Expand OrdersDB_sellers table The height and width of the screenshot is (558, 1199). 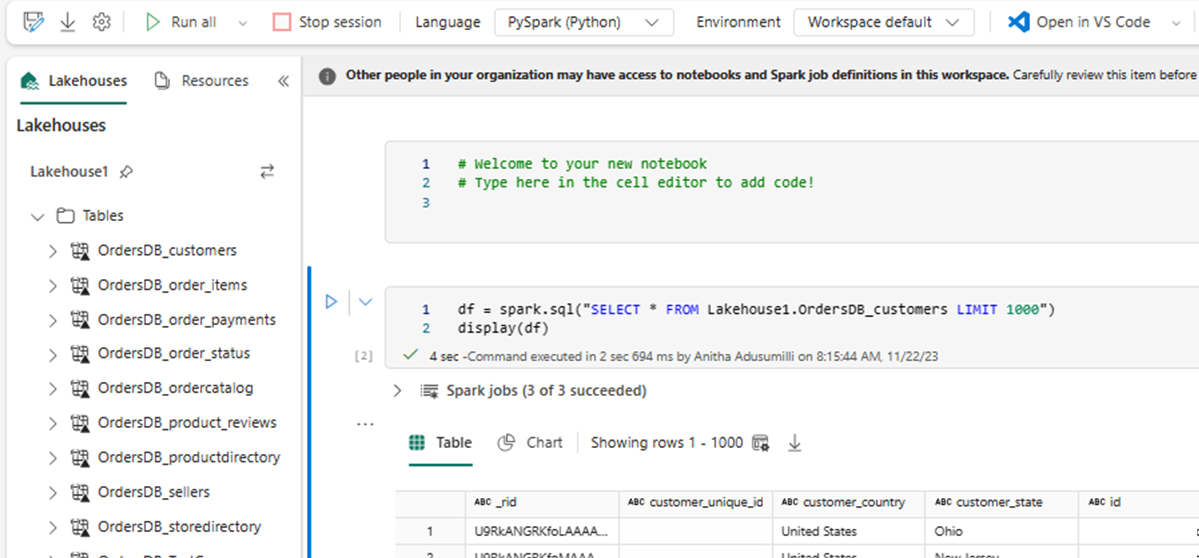(53, 493)
